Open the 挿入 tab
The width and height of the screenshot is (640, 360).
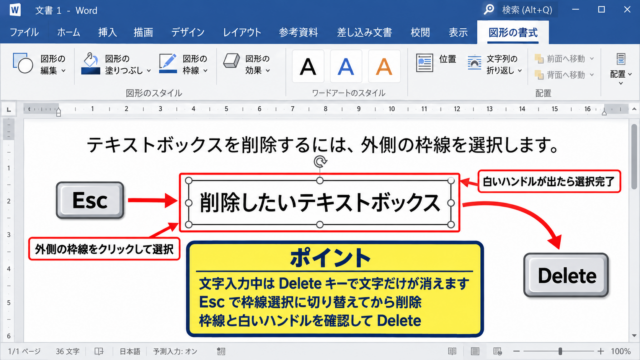107,33
